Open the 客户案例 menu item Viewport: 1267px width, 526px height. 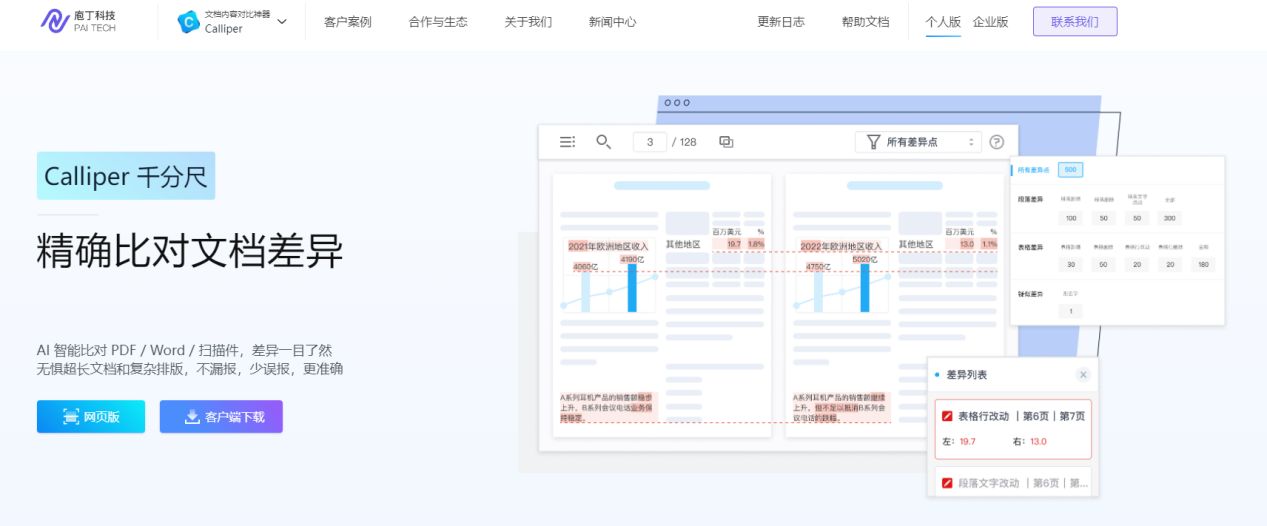tap(348, 22)
